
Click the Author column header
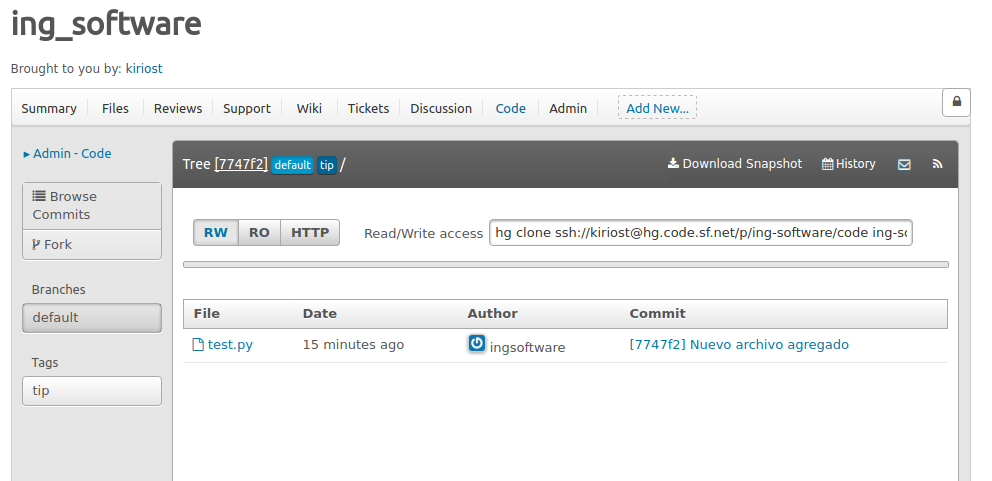coord(492,313)
